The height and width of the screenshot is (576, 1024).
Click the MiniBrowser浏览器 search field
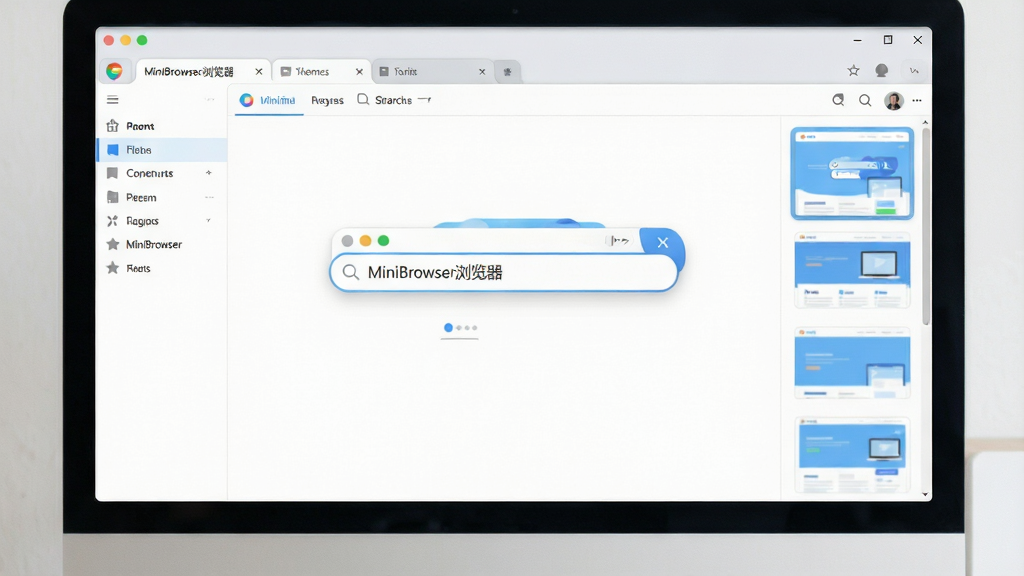click(504, 272)
